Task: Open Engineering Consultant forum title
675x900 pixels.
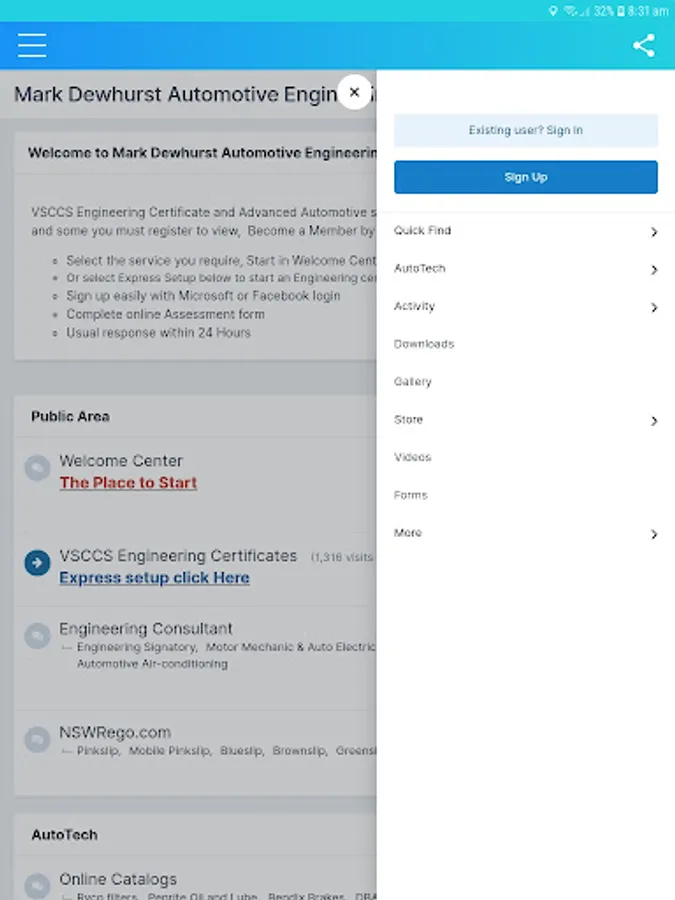Action: (x=146, y=629)
